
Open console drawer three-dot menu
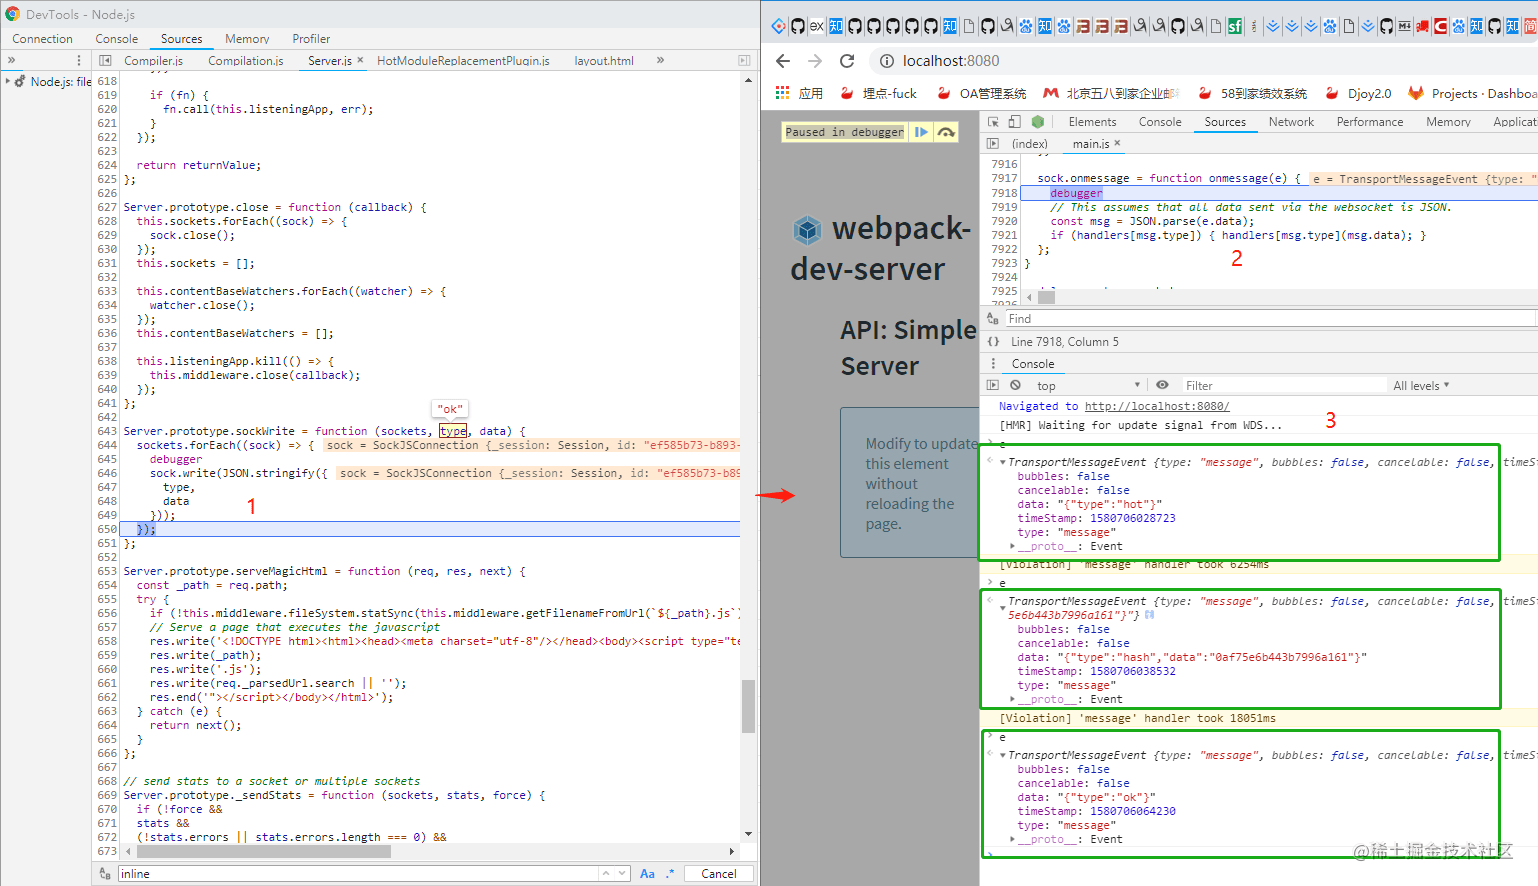pyautogui.click(x=993, y=364)
